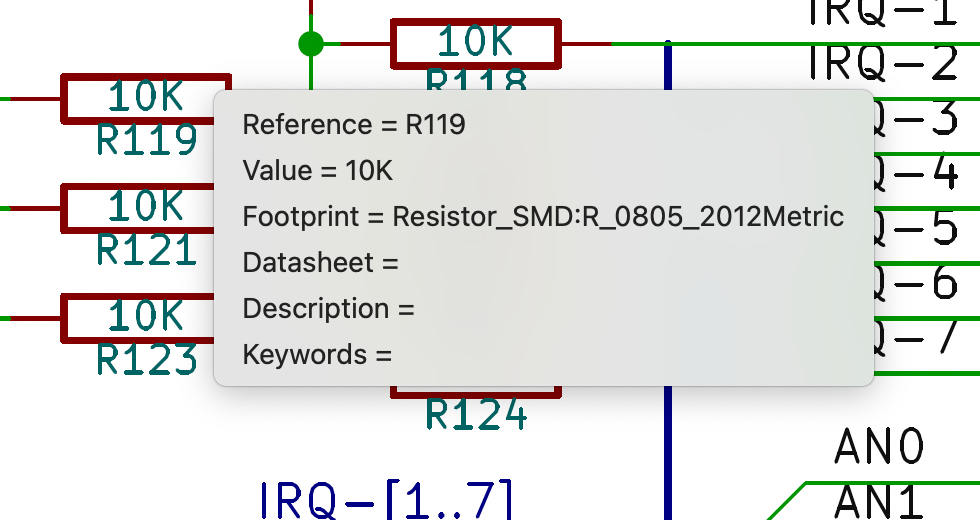Viewport: 980px width, 520px height.
Task: Click the R124 reference designator text
Action: [x=476, y=413]
